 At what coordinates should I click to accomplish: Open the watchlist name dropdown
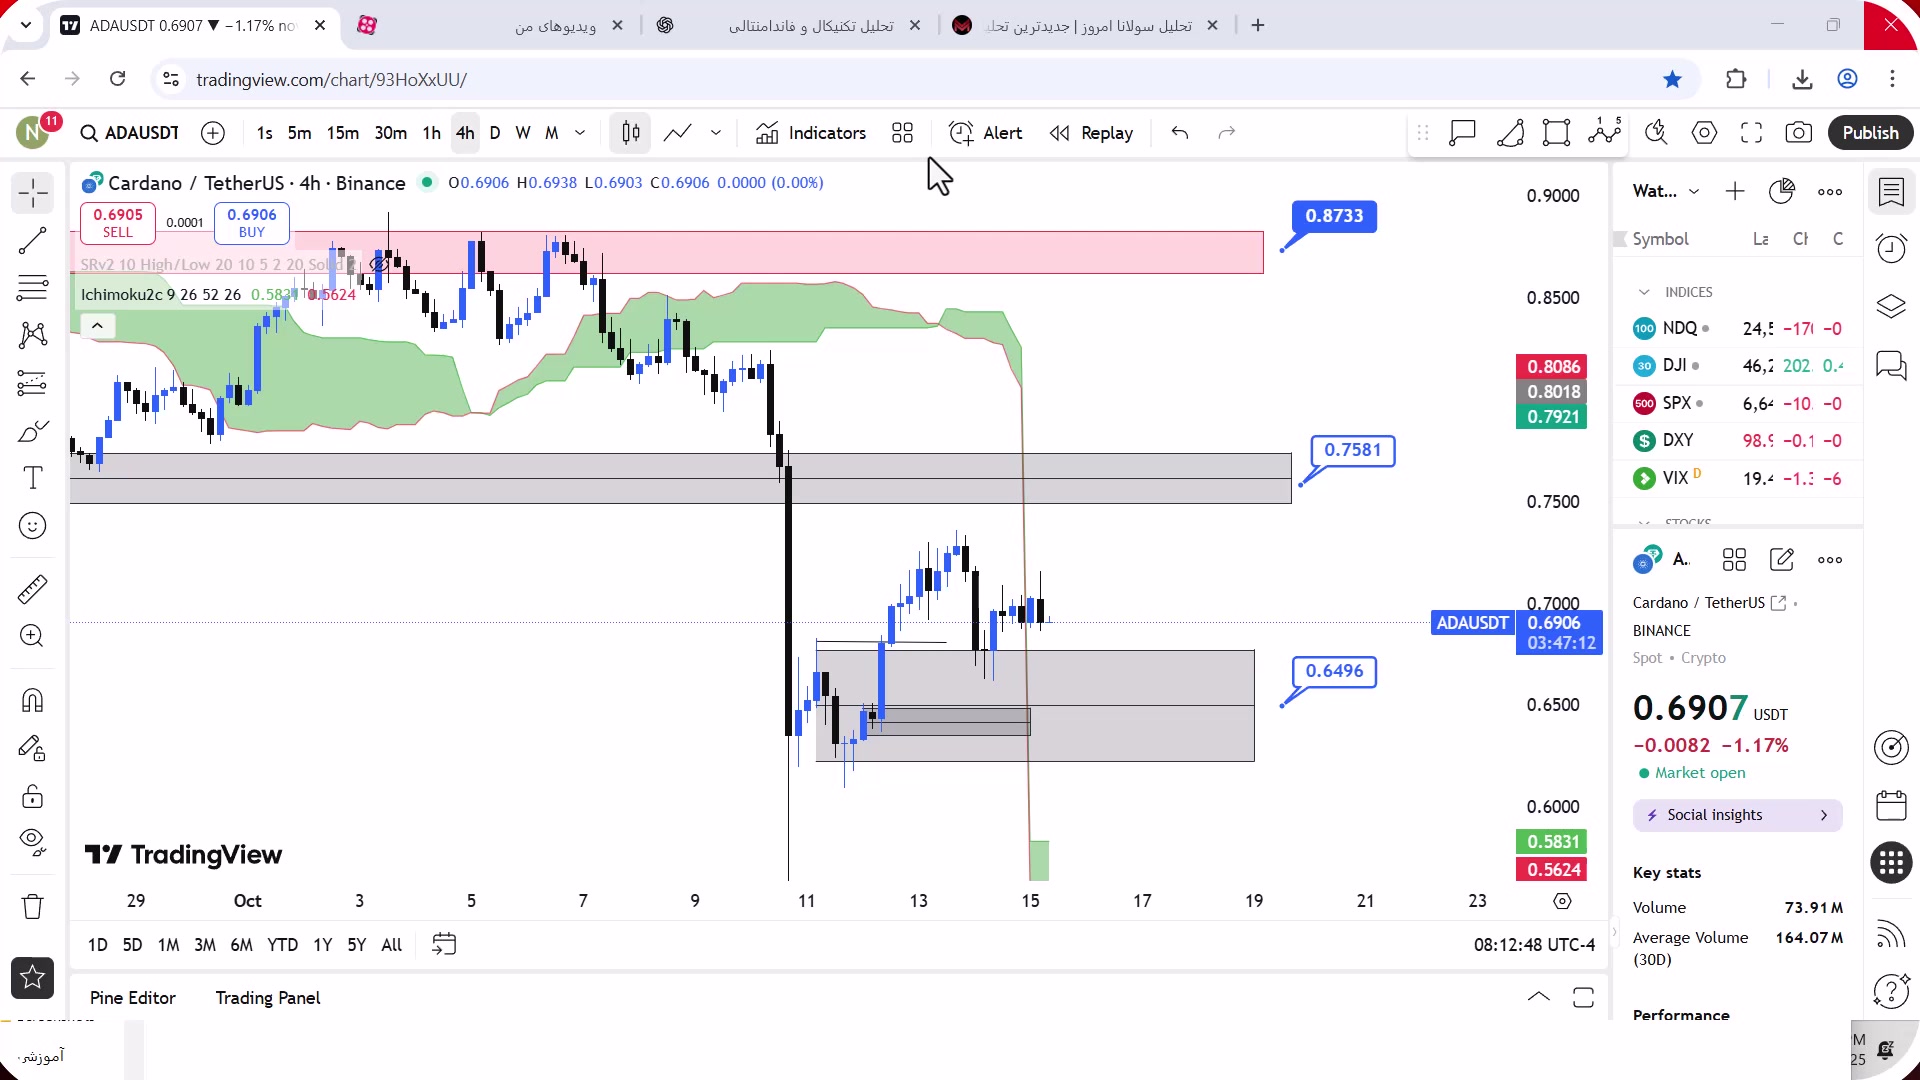pyautogui.click(x=1666, y=191)
